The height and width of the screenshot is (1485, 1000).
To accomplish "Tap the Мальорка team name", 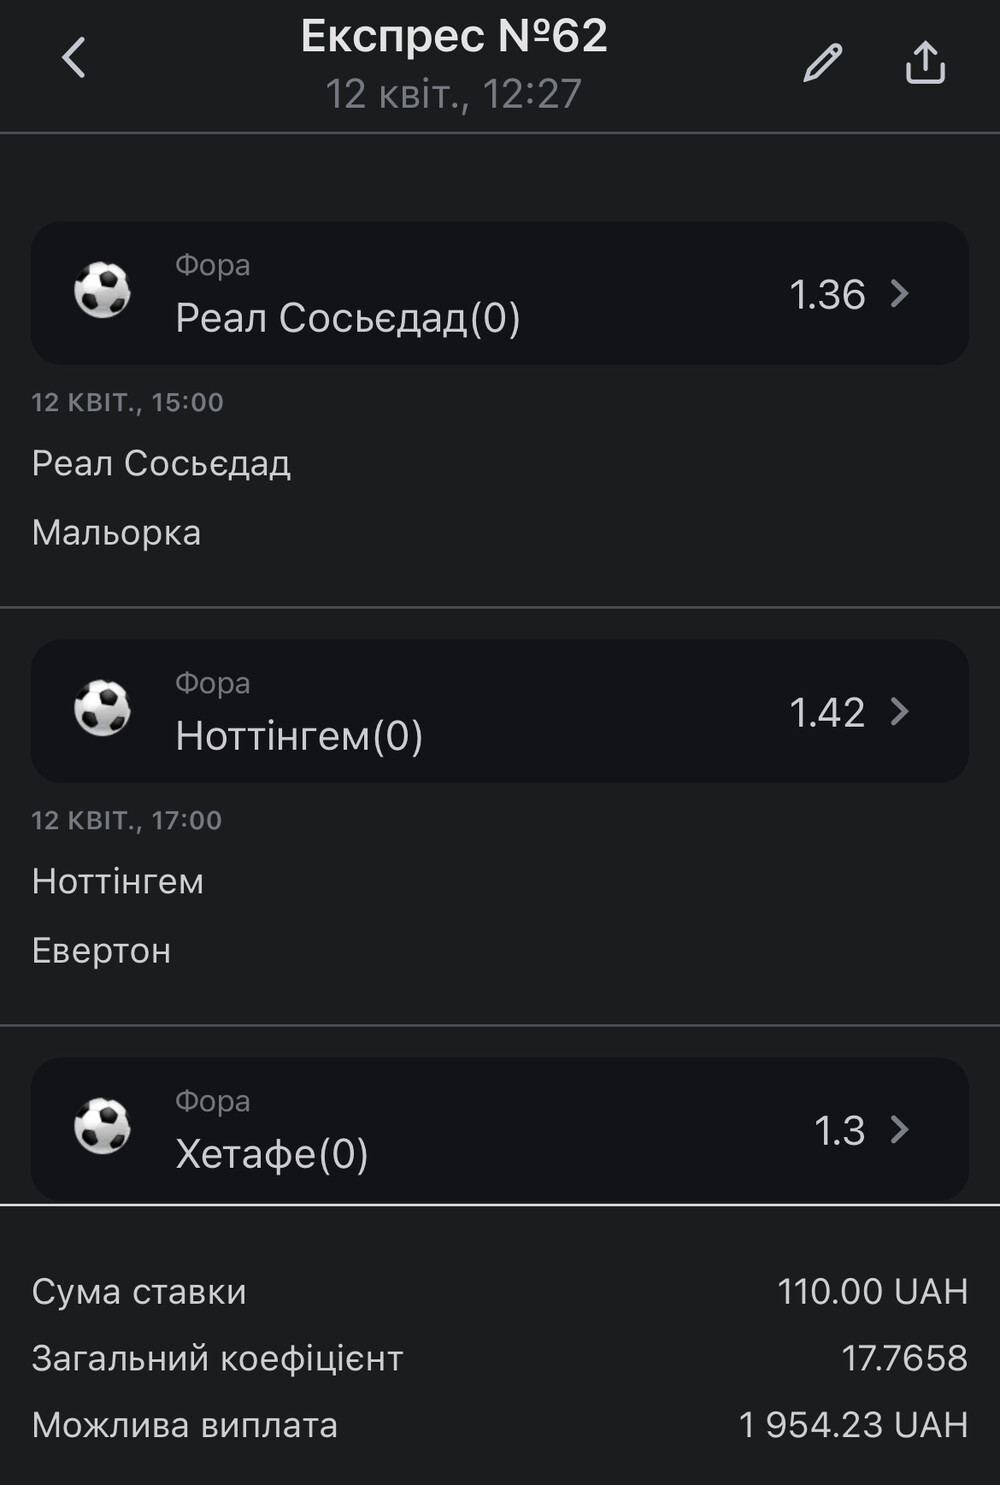I will point(116,533).
